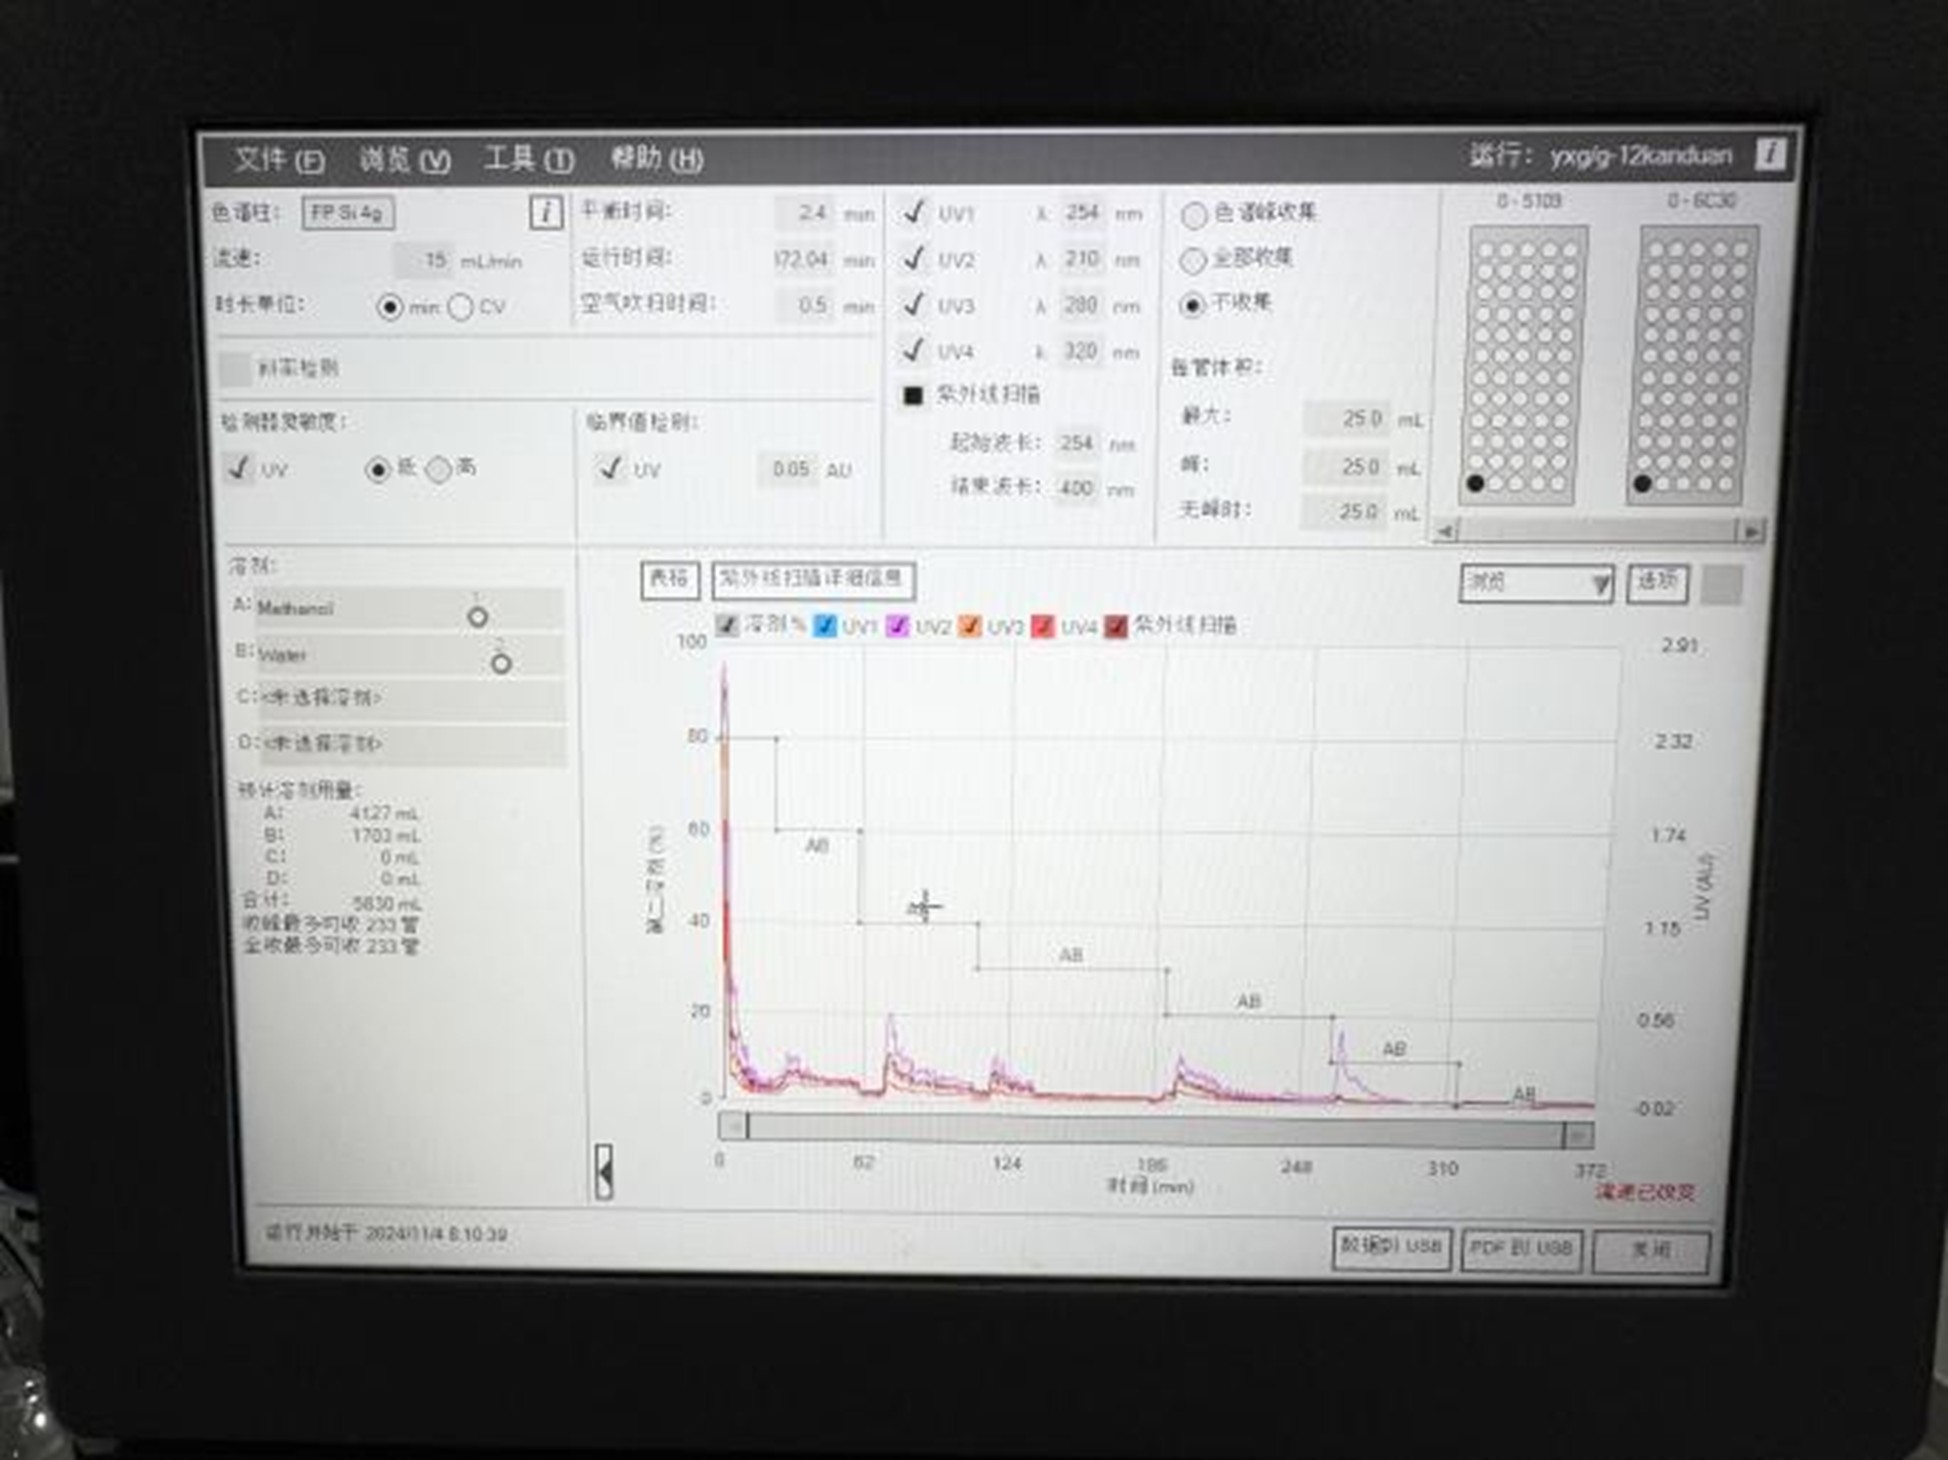The height and width of the screenshot is (1460, 1948).
Task: Open the 文件 (F) menu
Action: coord(279,159)
